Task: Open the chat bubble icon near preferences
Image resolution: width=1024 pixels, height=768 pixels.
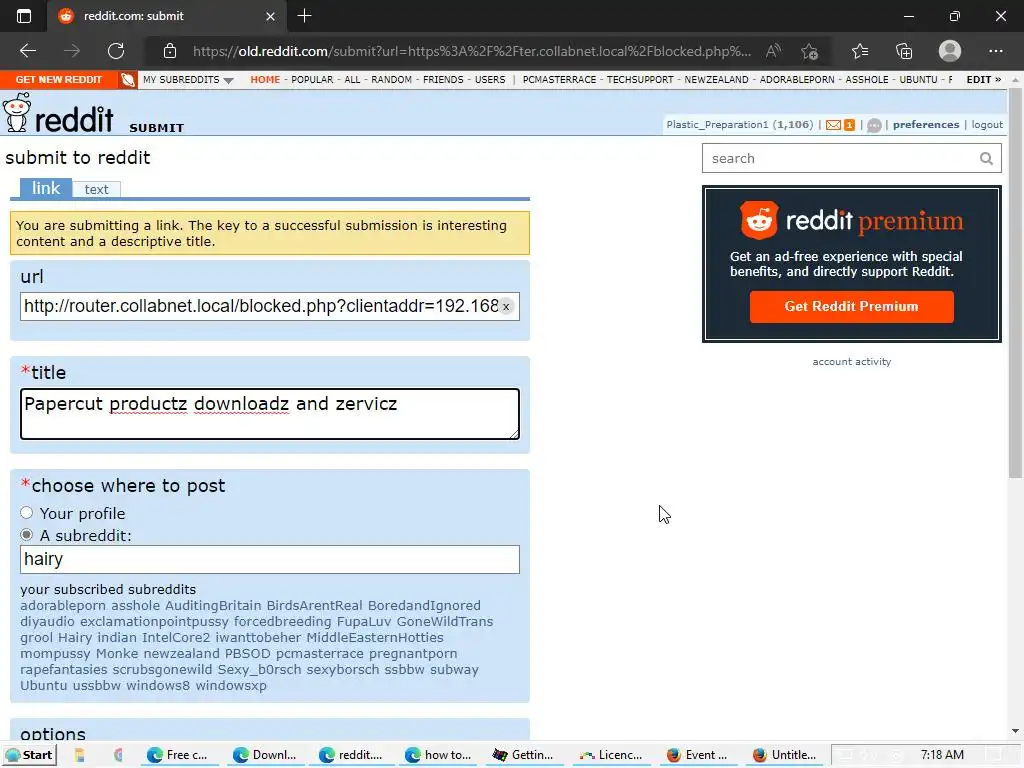Action: [874, 125]
